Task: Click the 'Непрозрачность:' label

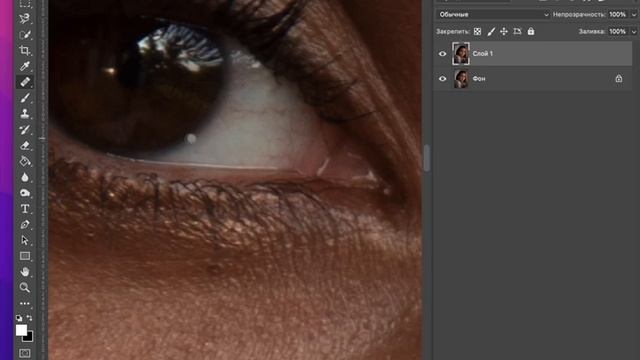Action: pyautogui.click(x=579, y=15)
